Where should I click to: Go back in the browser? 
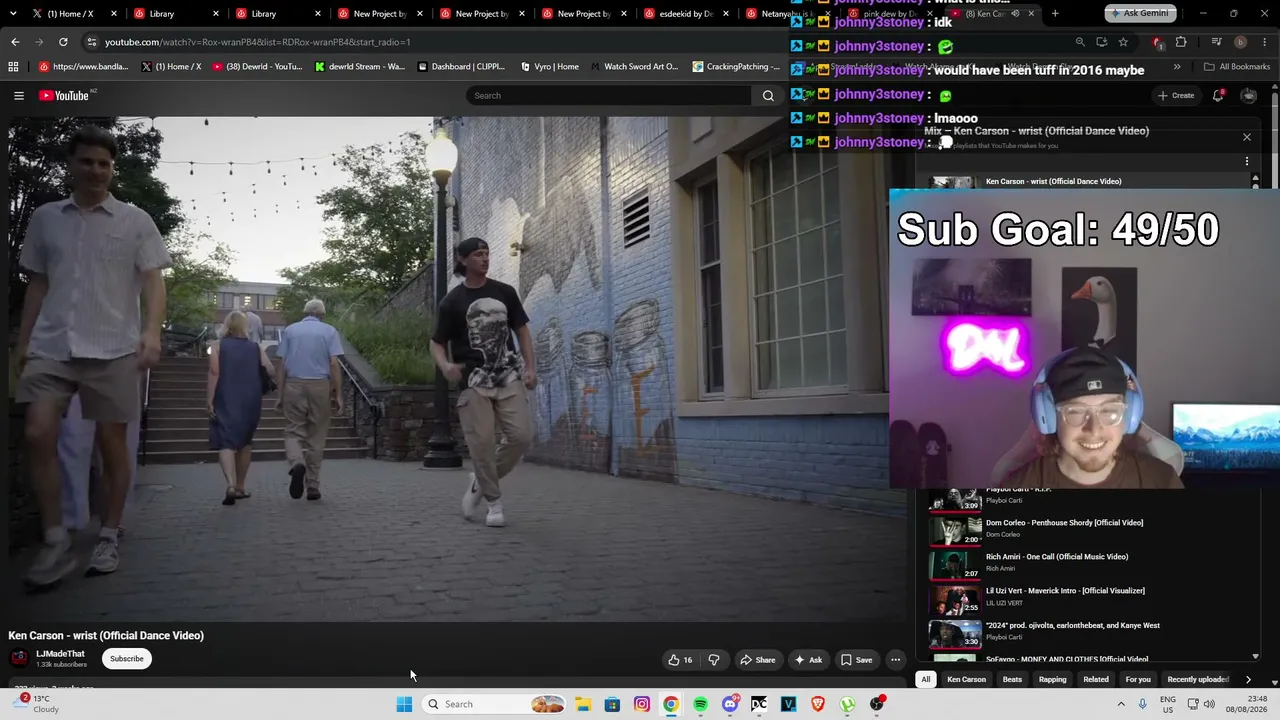[x=15, y=42]
